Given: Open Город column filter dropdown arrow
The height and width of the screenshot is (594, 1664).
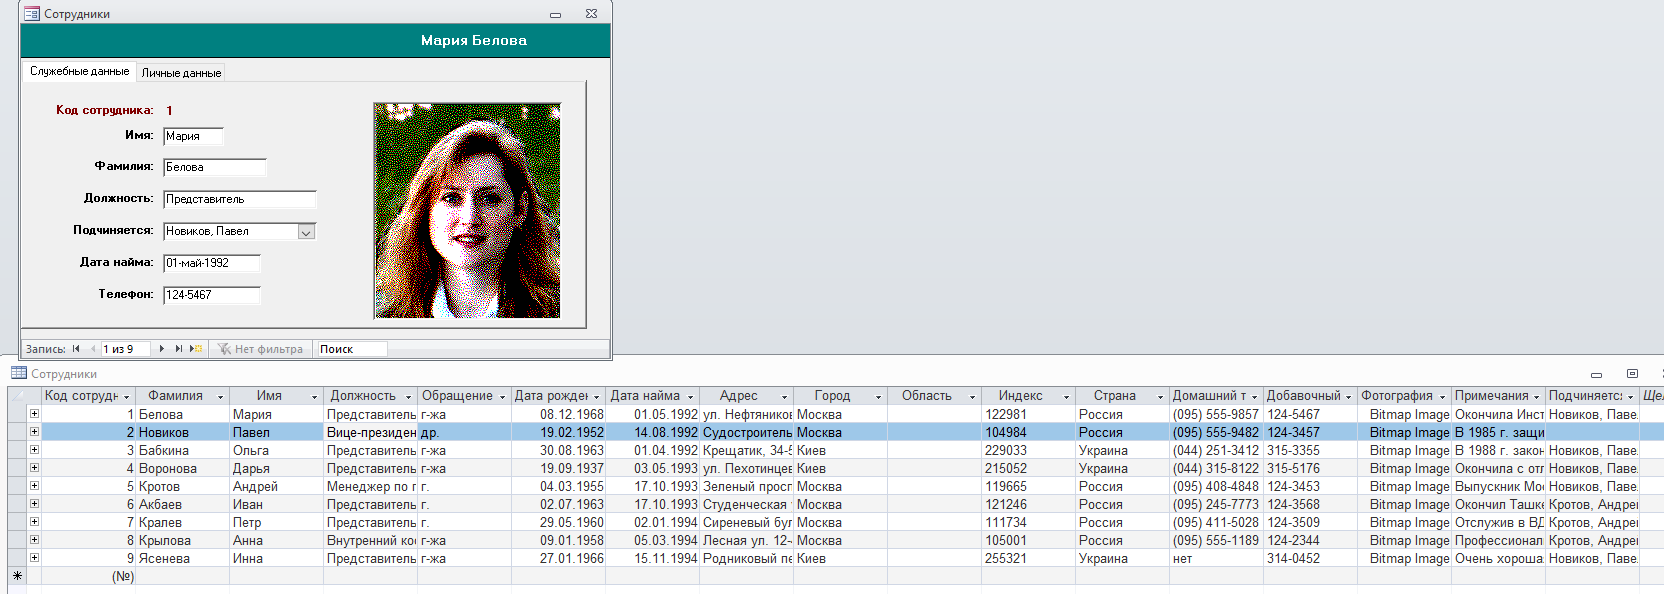Looking at the screenshot, I should tap(879, 397).
